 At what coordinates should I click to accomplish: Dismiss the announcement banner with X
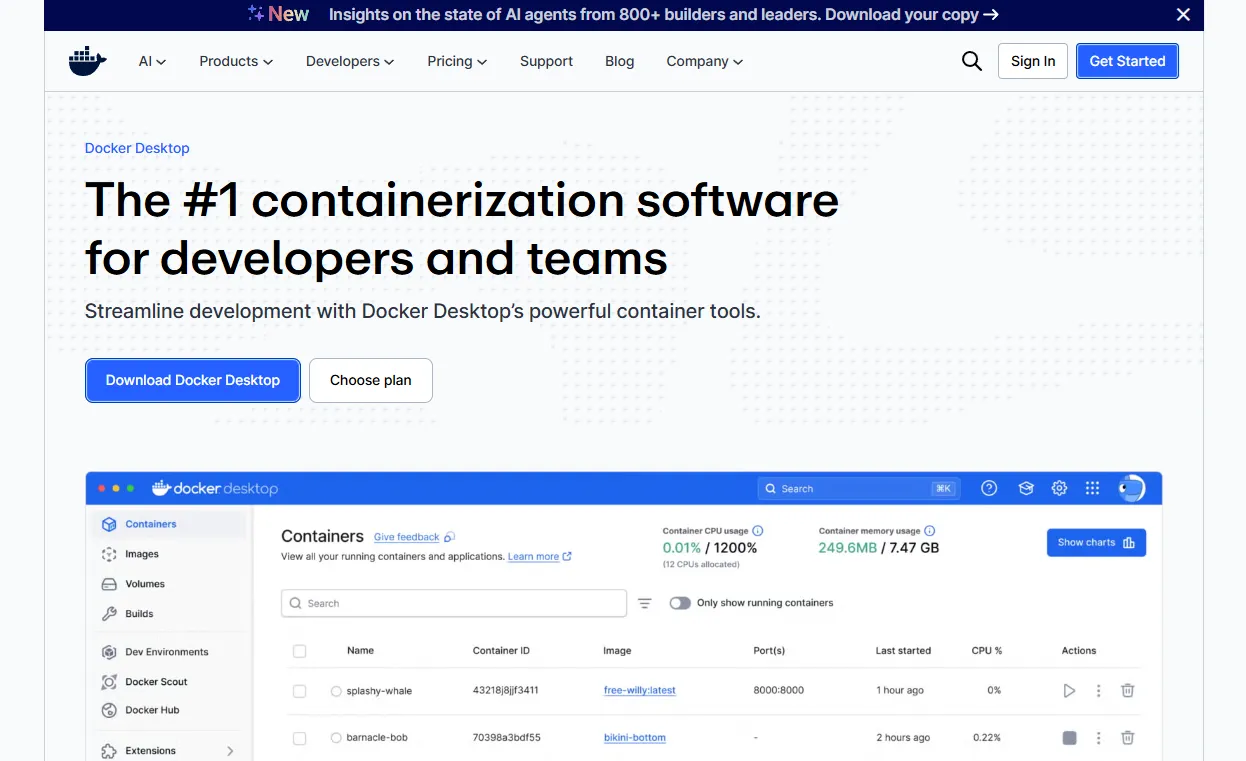(x=1183, y=14)
